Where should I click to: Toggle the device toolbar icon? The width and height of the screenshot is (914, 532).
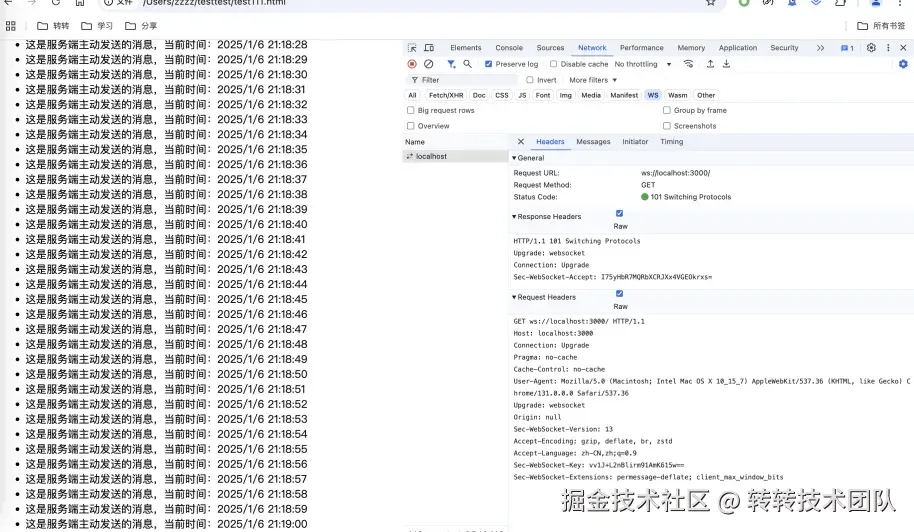point(429,48)
